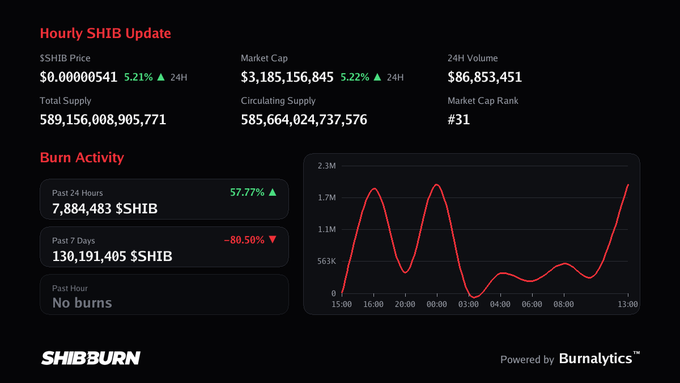Click the 04:00 chart time label

click(500, 304)
